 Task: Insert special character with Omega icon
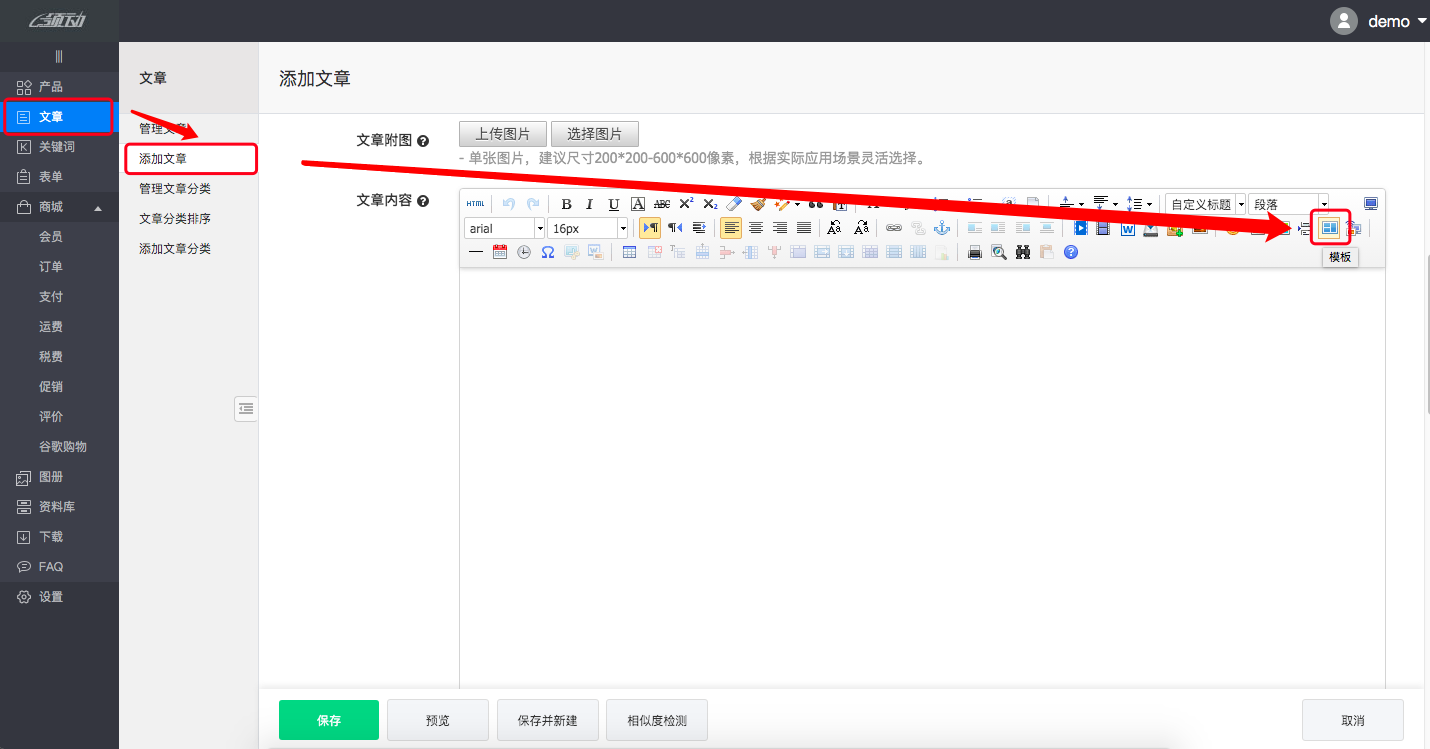point(548,252)
